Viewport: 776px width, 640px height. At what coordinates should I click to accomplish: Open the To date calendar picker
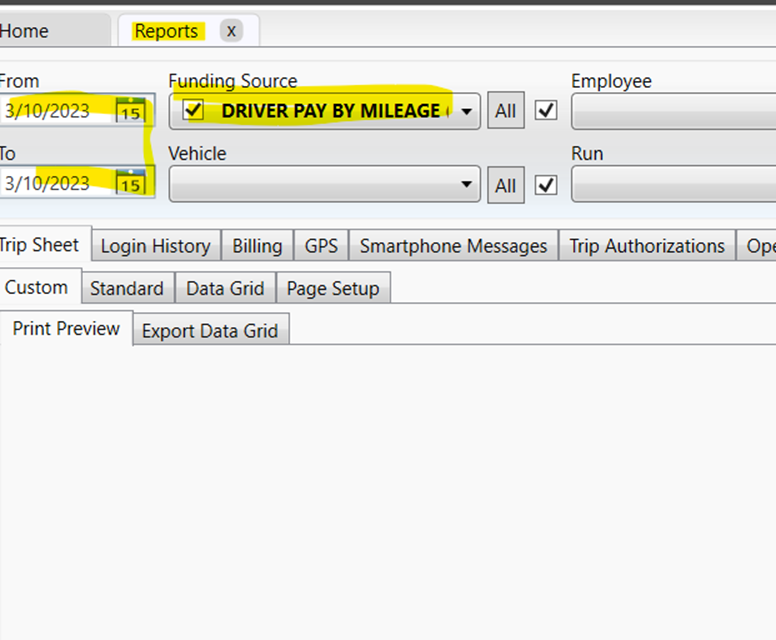pyautogui.click(x=131, y=182)
